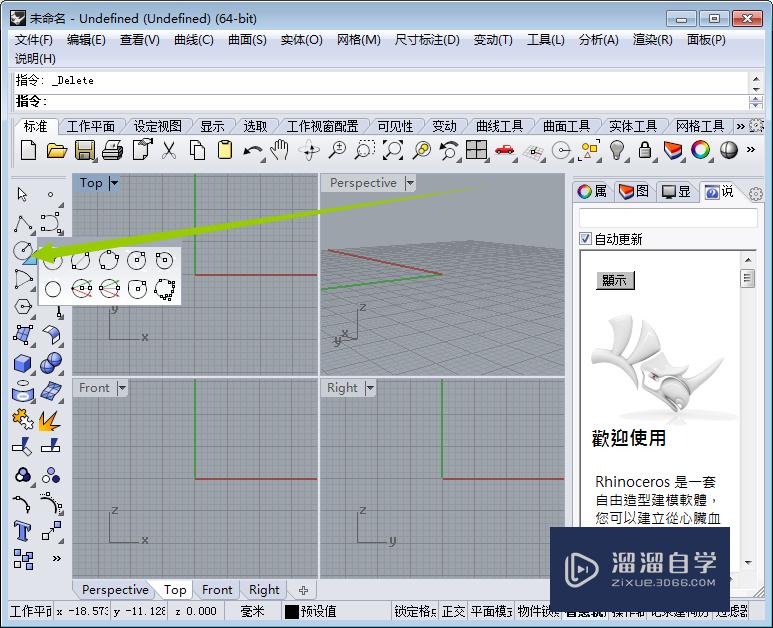The width and height of the screenshot is (773, 628).
Task: Expand more toolbar tabs chevron
Action: pos(740,126)
